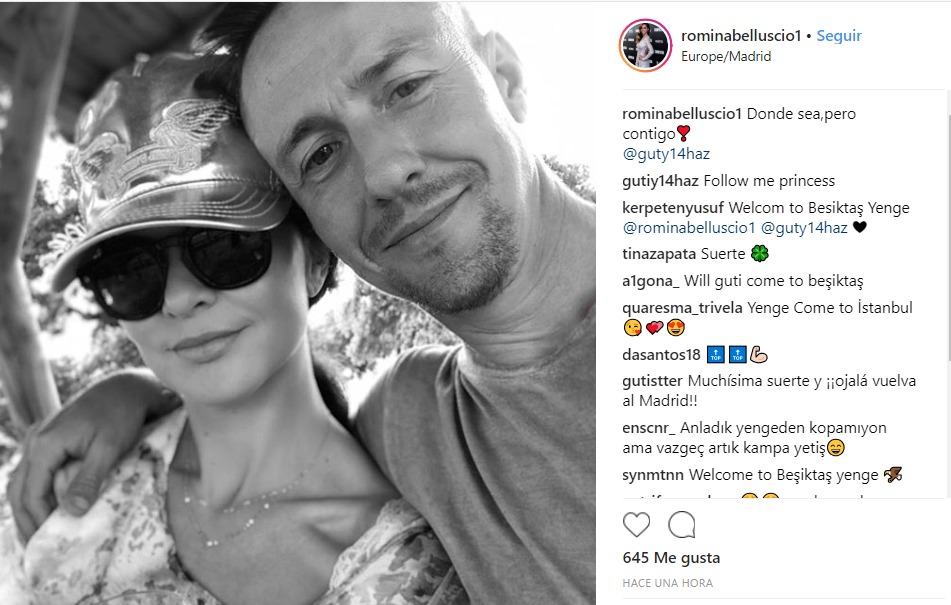Open kerpetenyusuf commenter profile

pyautogui.click(x=673, y=208)
